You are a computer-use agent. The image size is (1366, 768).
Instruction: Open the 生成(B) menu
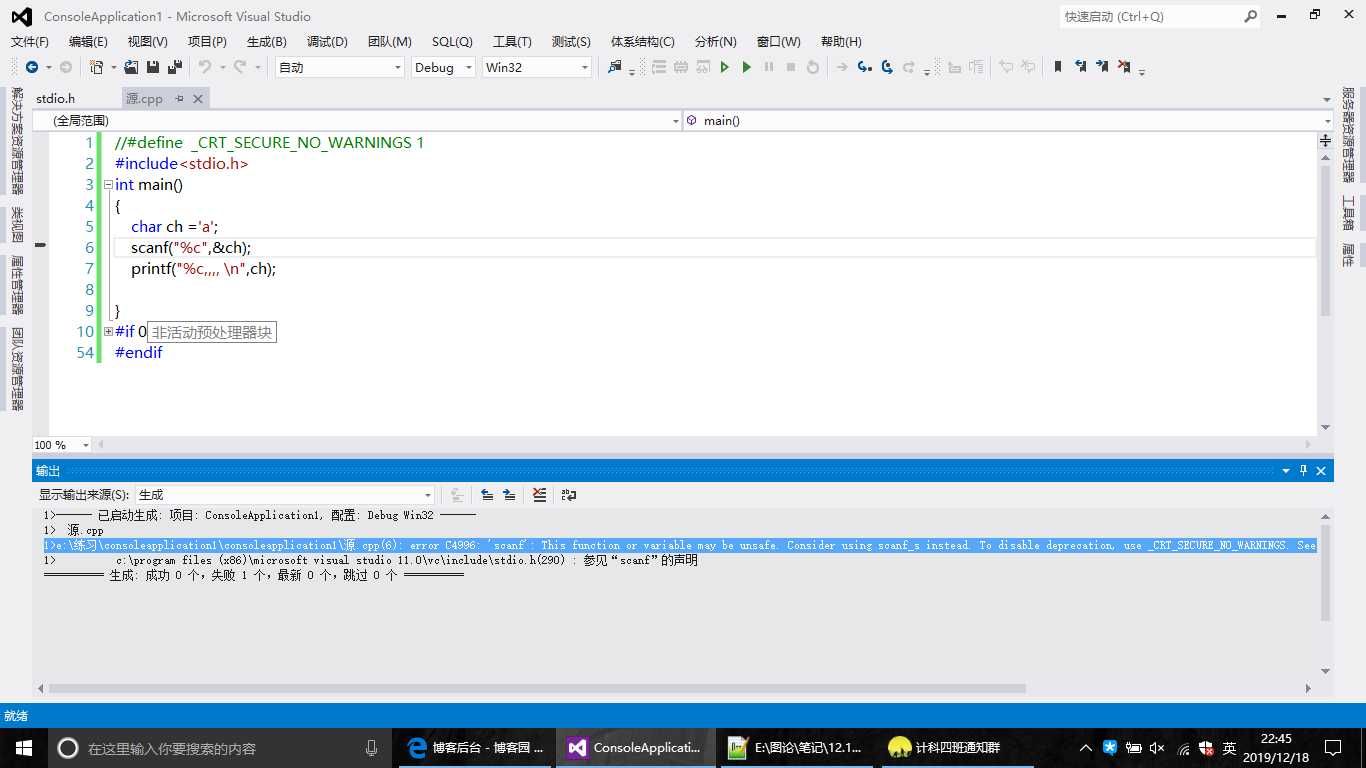pyautogui.click(x=267, y=41)
